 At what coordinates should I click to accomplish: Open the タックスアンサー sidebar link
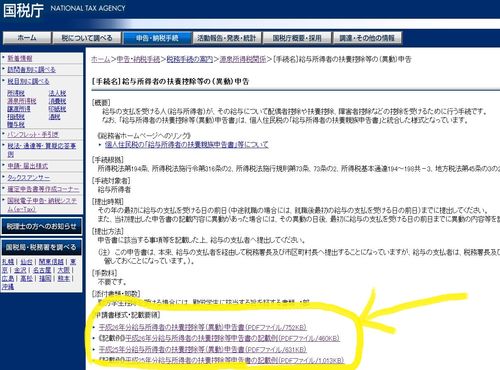pyautogui.click(x=29, y=178)
